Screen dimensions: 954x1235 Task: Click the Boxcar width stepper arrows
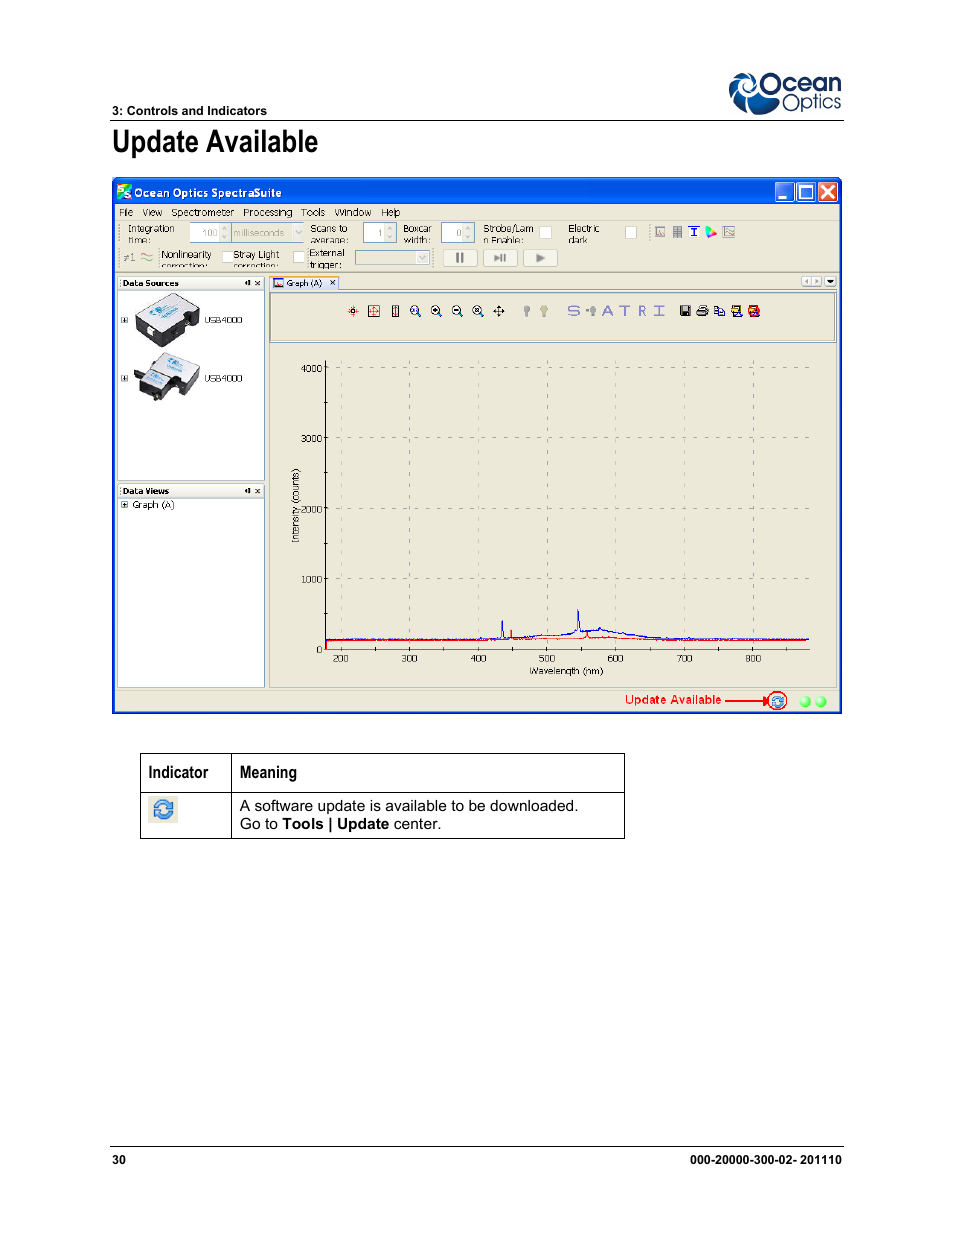(x=468, y=233)
